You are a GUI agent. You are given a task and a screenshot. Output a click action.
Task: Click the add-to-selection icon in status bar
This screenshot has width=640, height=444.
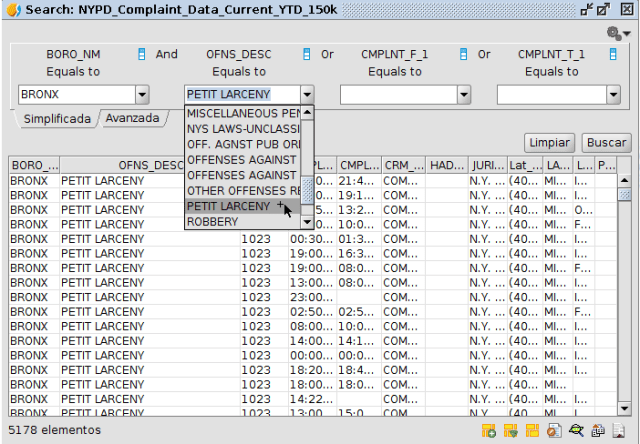[x=489, y=431]
